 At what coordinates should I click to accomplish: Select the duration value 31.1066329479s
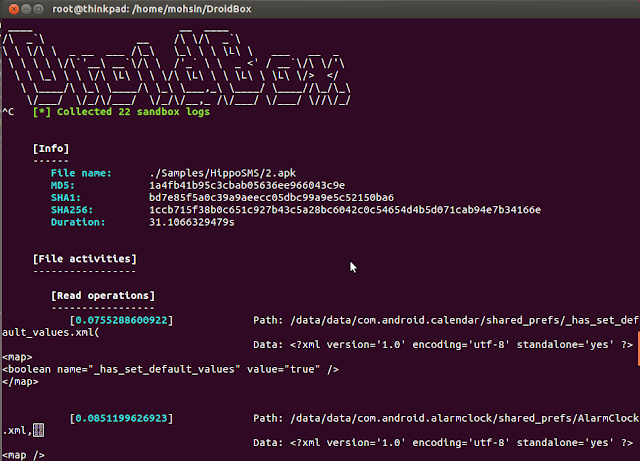pyautogui.click(x=192, y=222)
